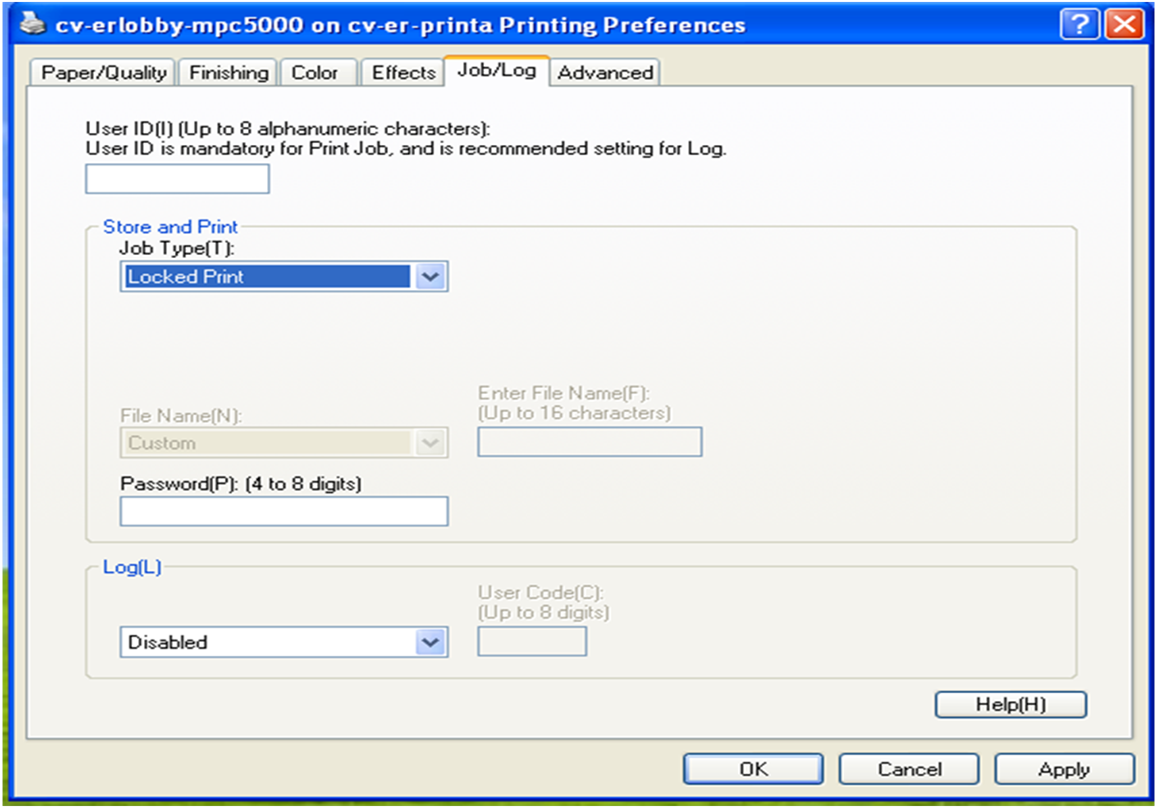Image resolution: width=1157 pixels, height=808 pixels.
Task: Close the Printing Preferences dialog
Action: (1124, 24)
